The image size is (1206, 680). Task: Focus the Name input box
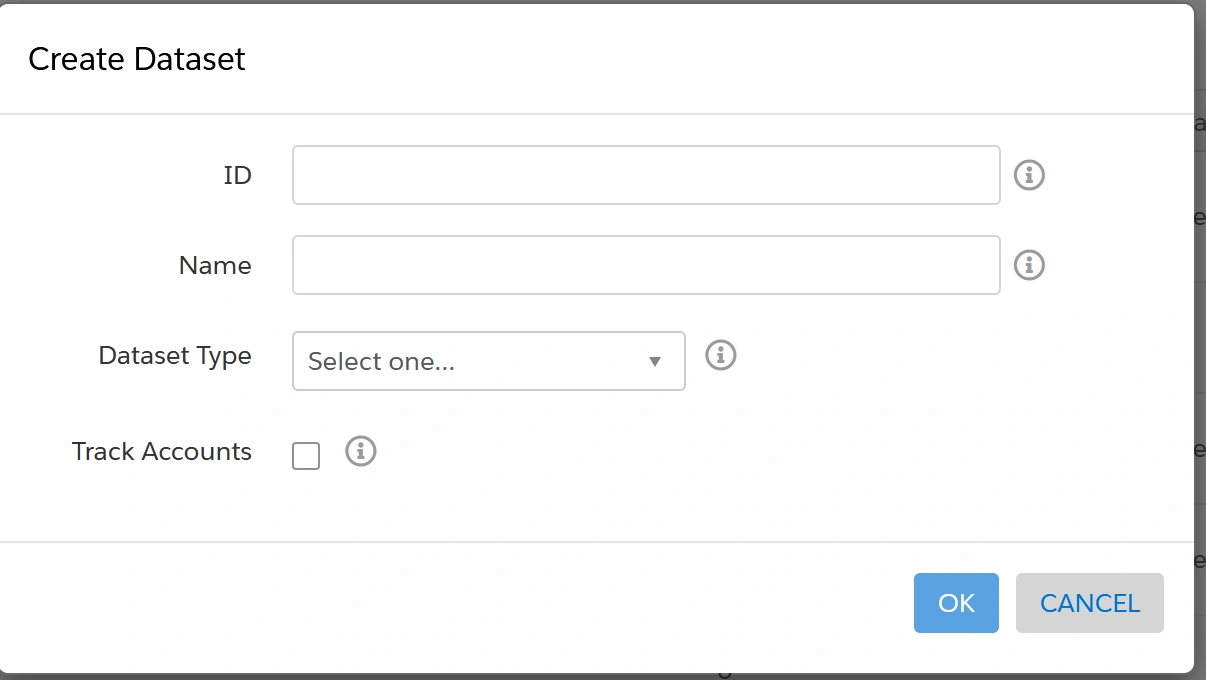pos(645,264)
